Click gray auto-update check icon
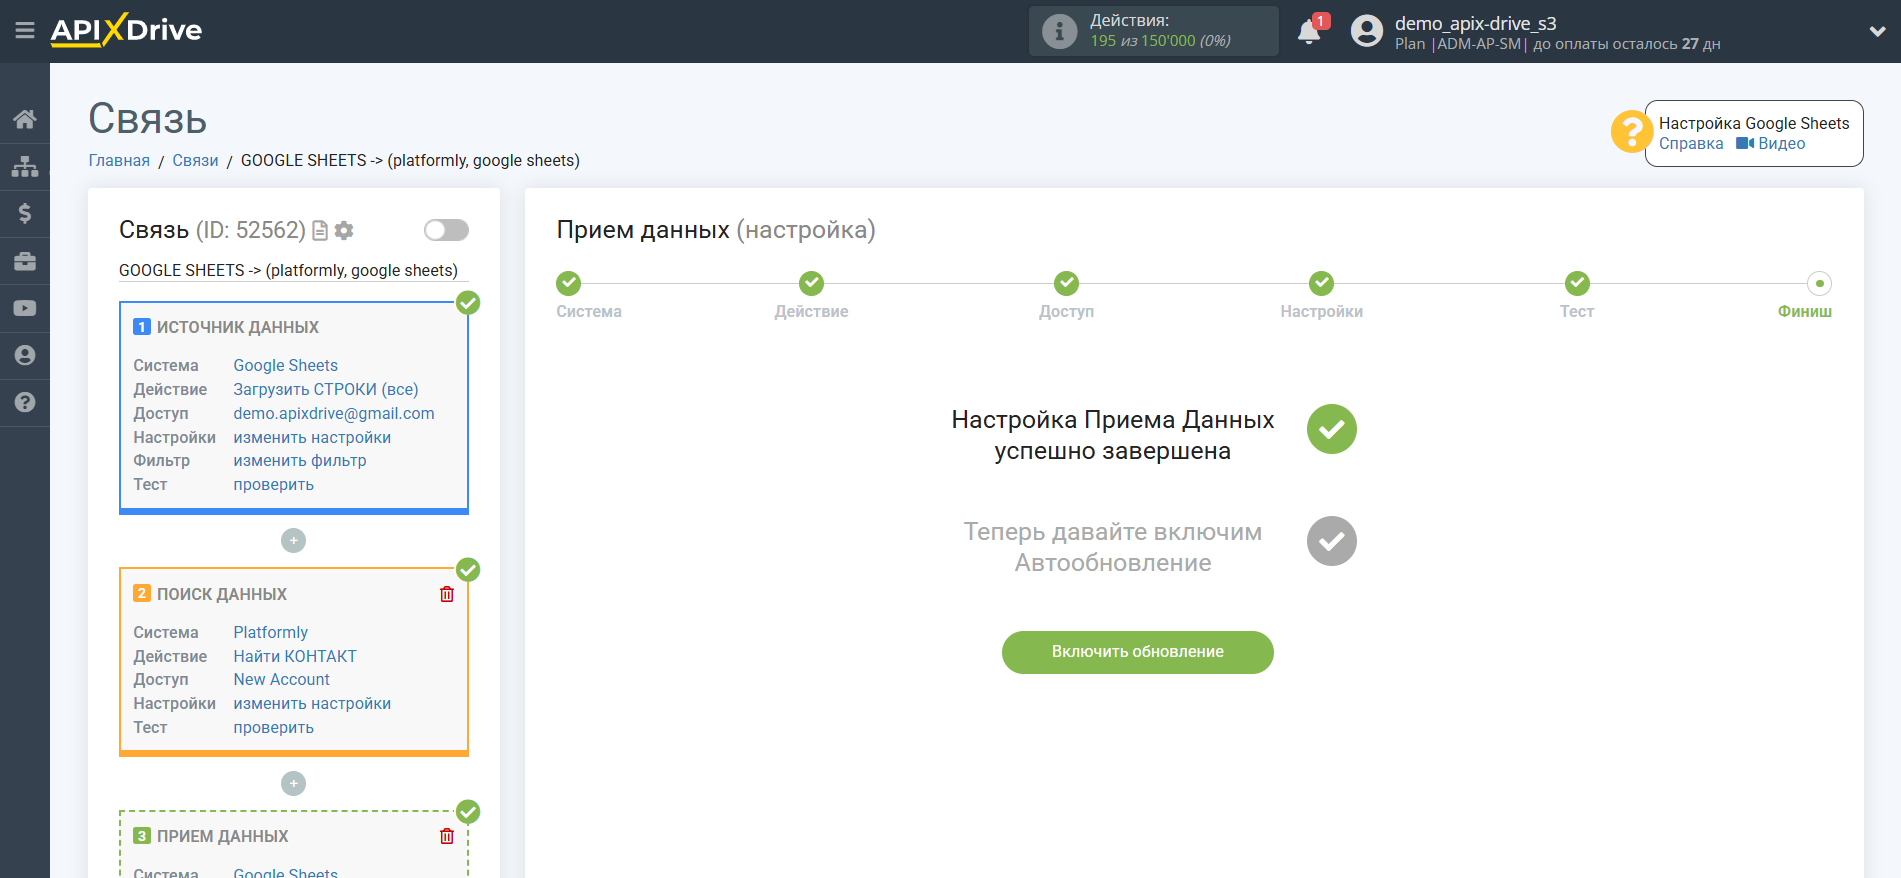The width and height of the screenshot is (1901, 878). [1332, 541]
